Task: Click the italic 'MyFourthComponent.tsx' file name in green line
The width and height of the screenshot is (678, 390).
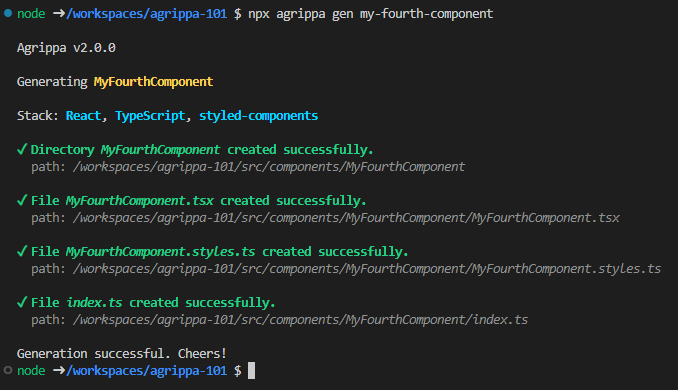Action: coord(140,201)
